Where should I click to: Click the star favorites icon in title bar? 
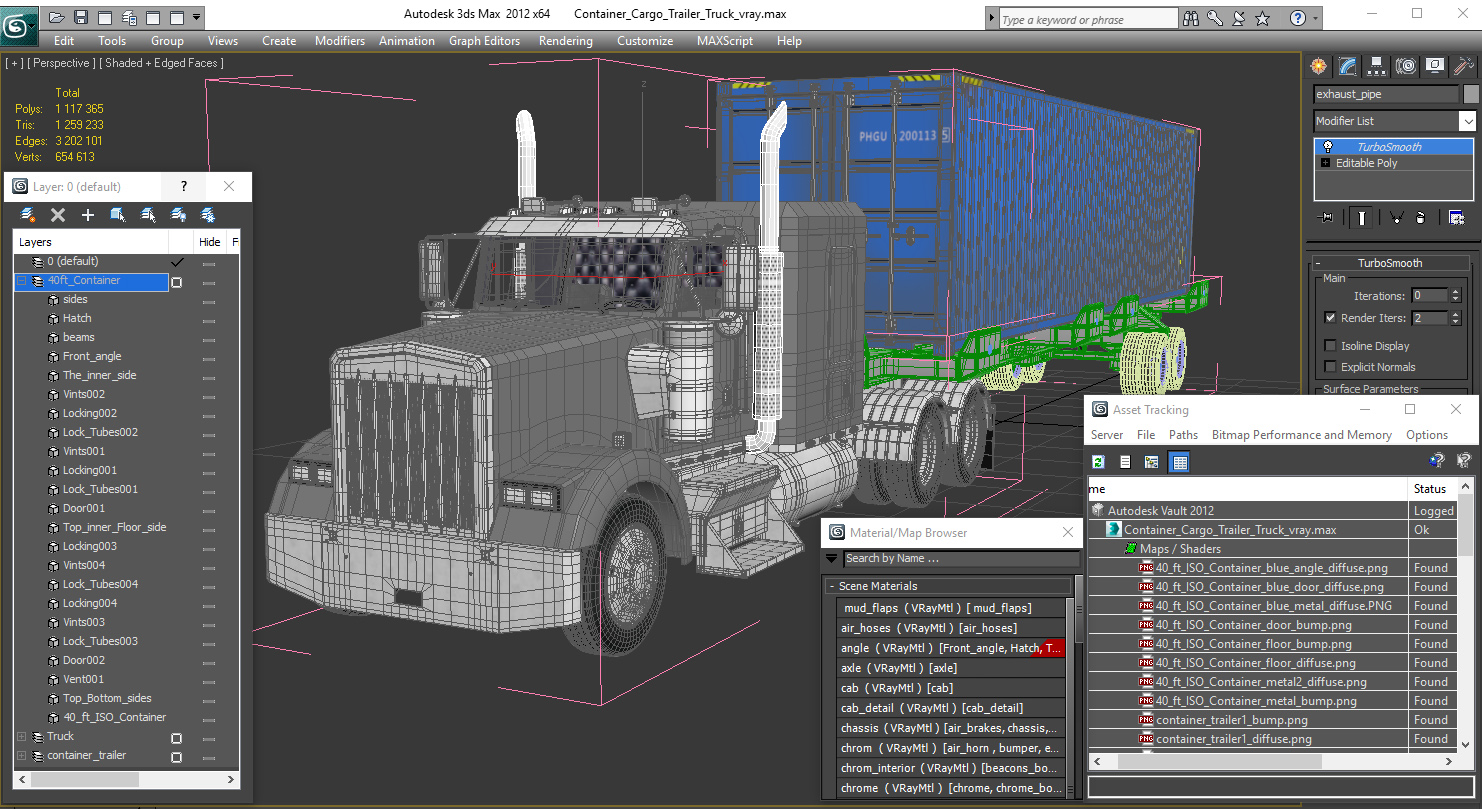point(1263,18)
